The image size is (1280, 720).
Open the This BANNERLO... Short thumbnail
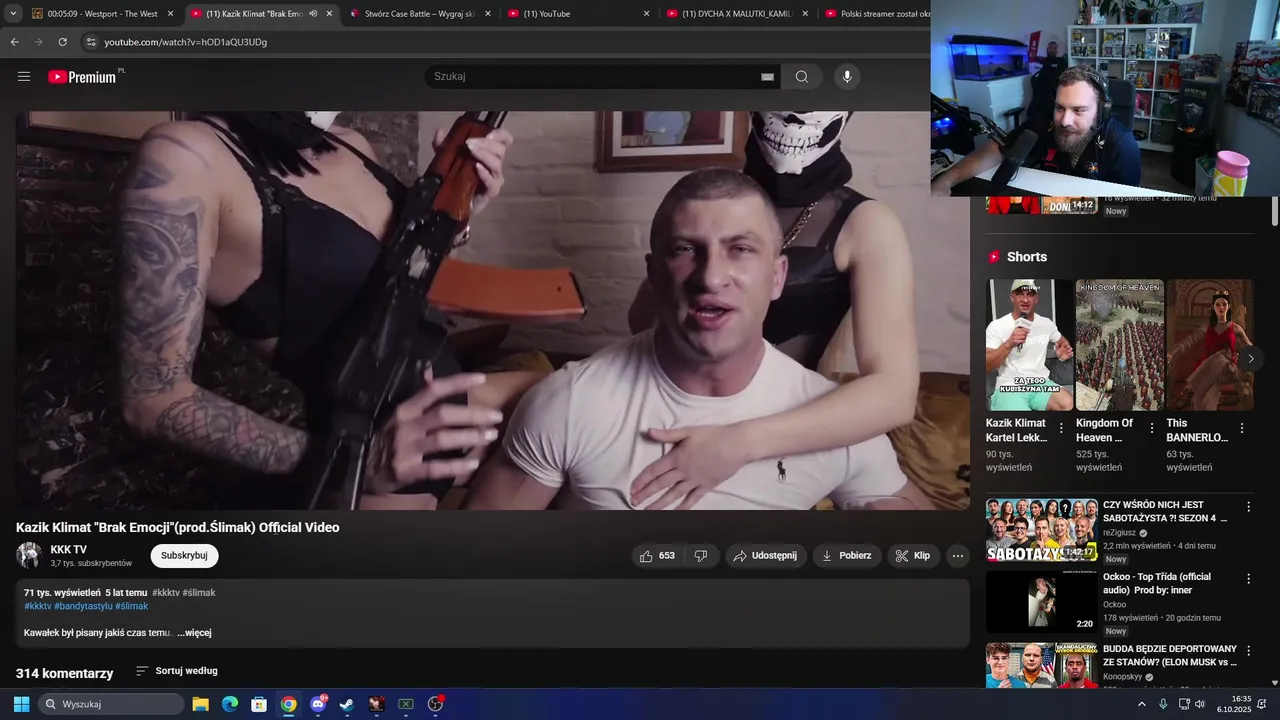pyautogui.click(x=1210, y=345)
